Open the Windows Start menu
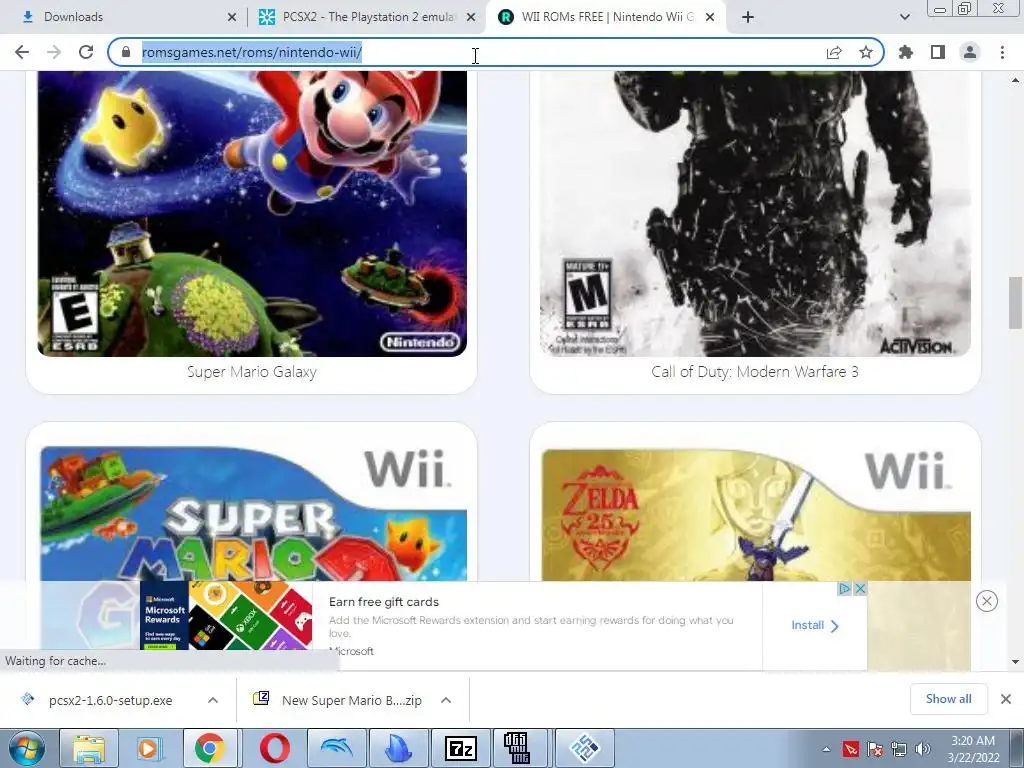1024x768 pixels. 26,748
